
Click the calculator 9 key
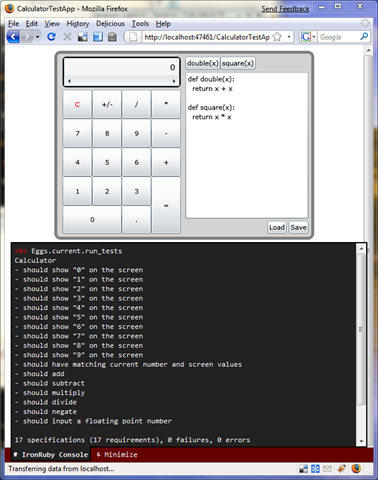tap(136, 133)
